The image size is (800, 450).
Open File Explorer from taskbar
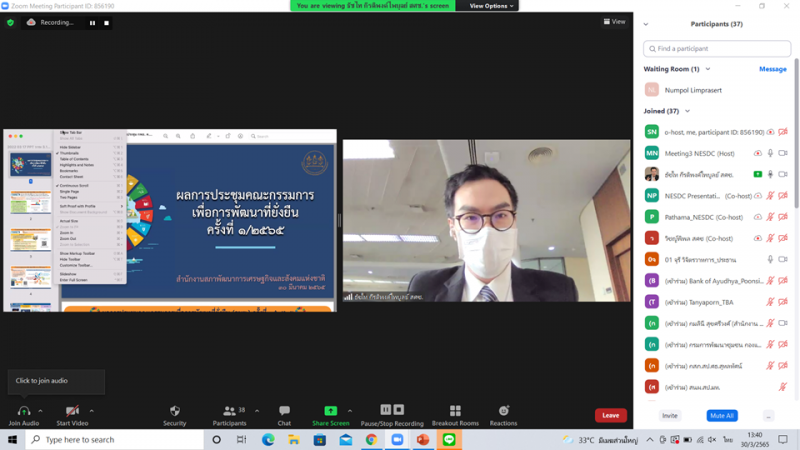point(294,439)
